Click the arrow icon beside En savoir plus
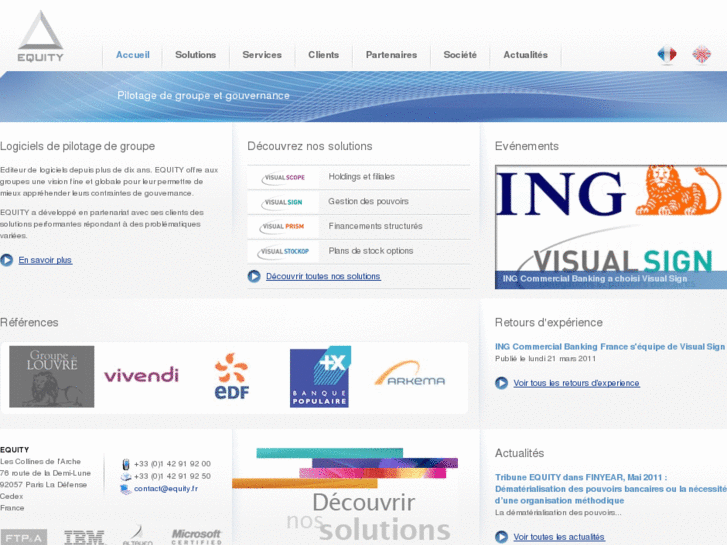Screen dimensions: 727x545 coord(6,260)
